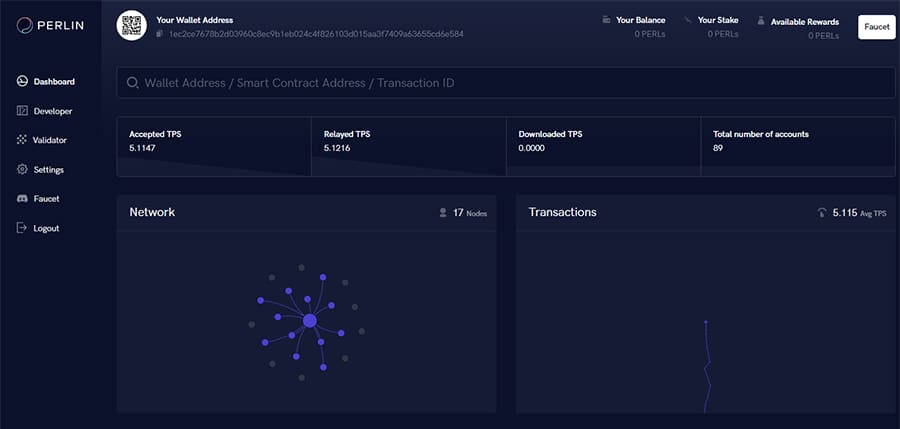Open Settings from the sidebar

click(x=48, y=170)
